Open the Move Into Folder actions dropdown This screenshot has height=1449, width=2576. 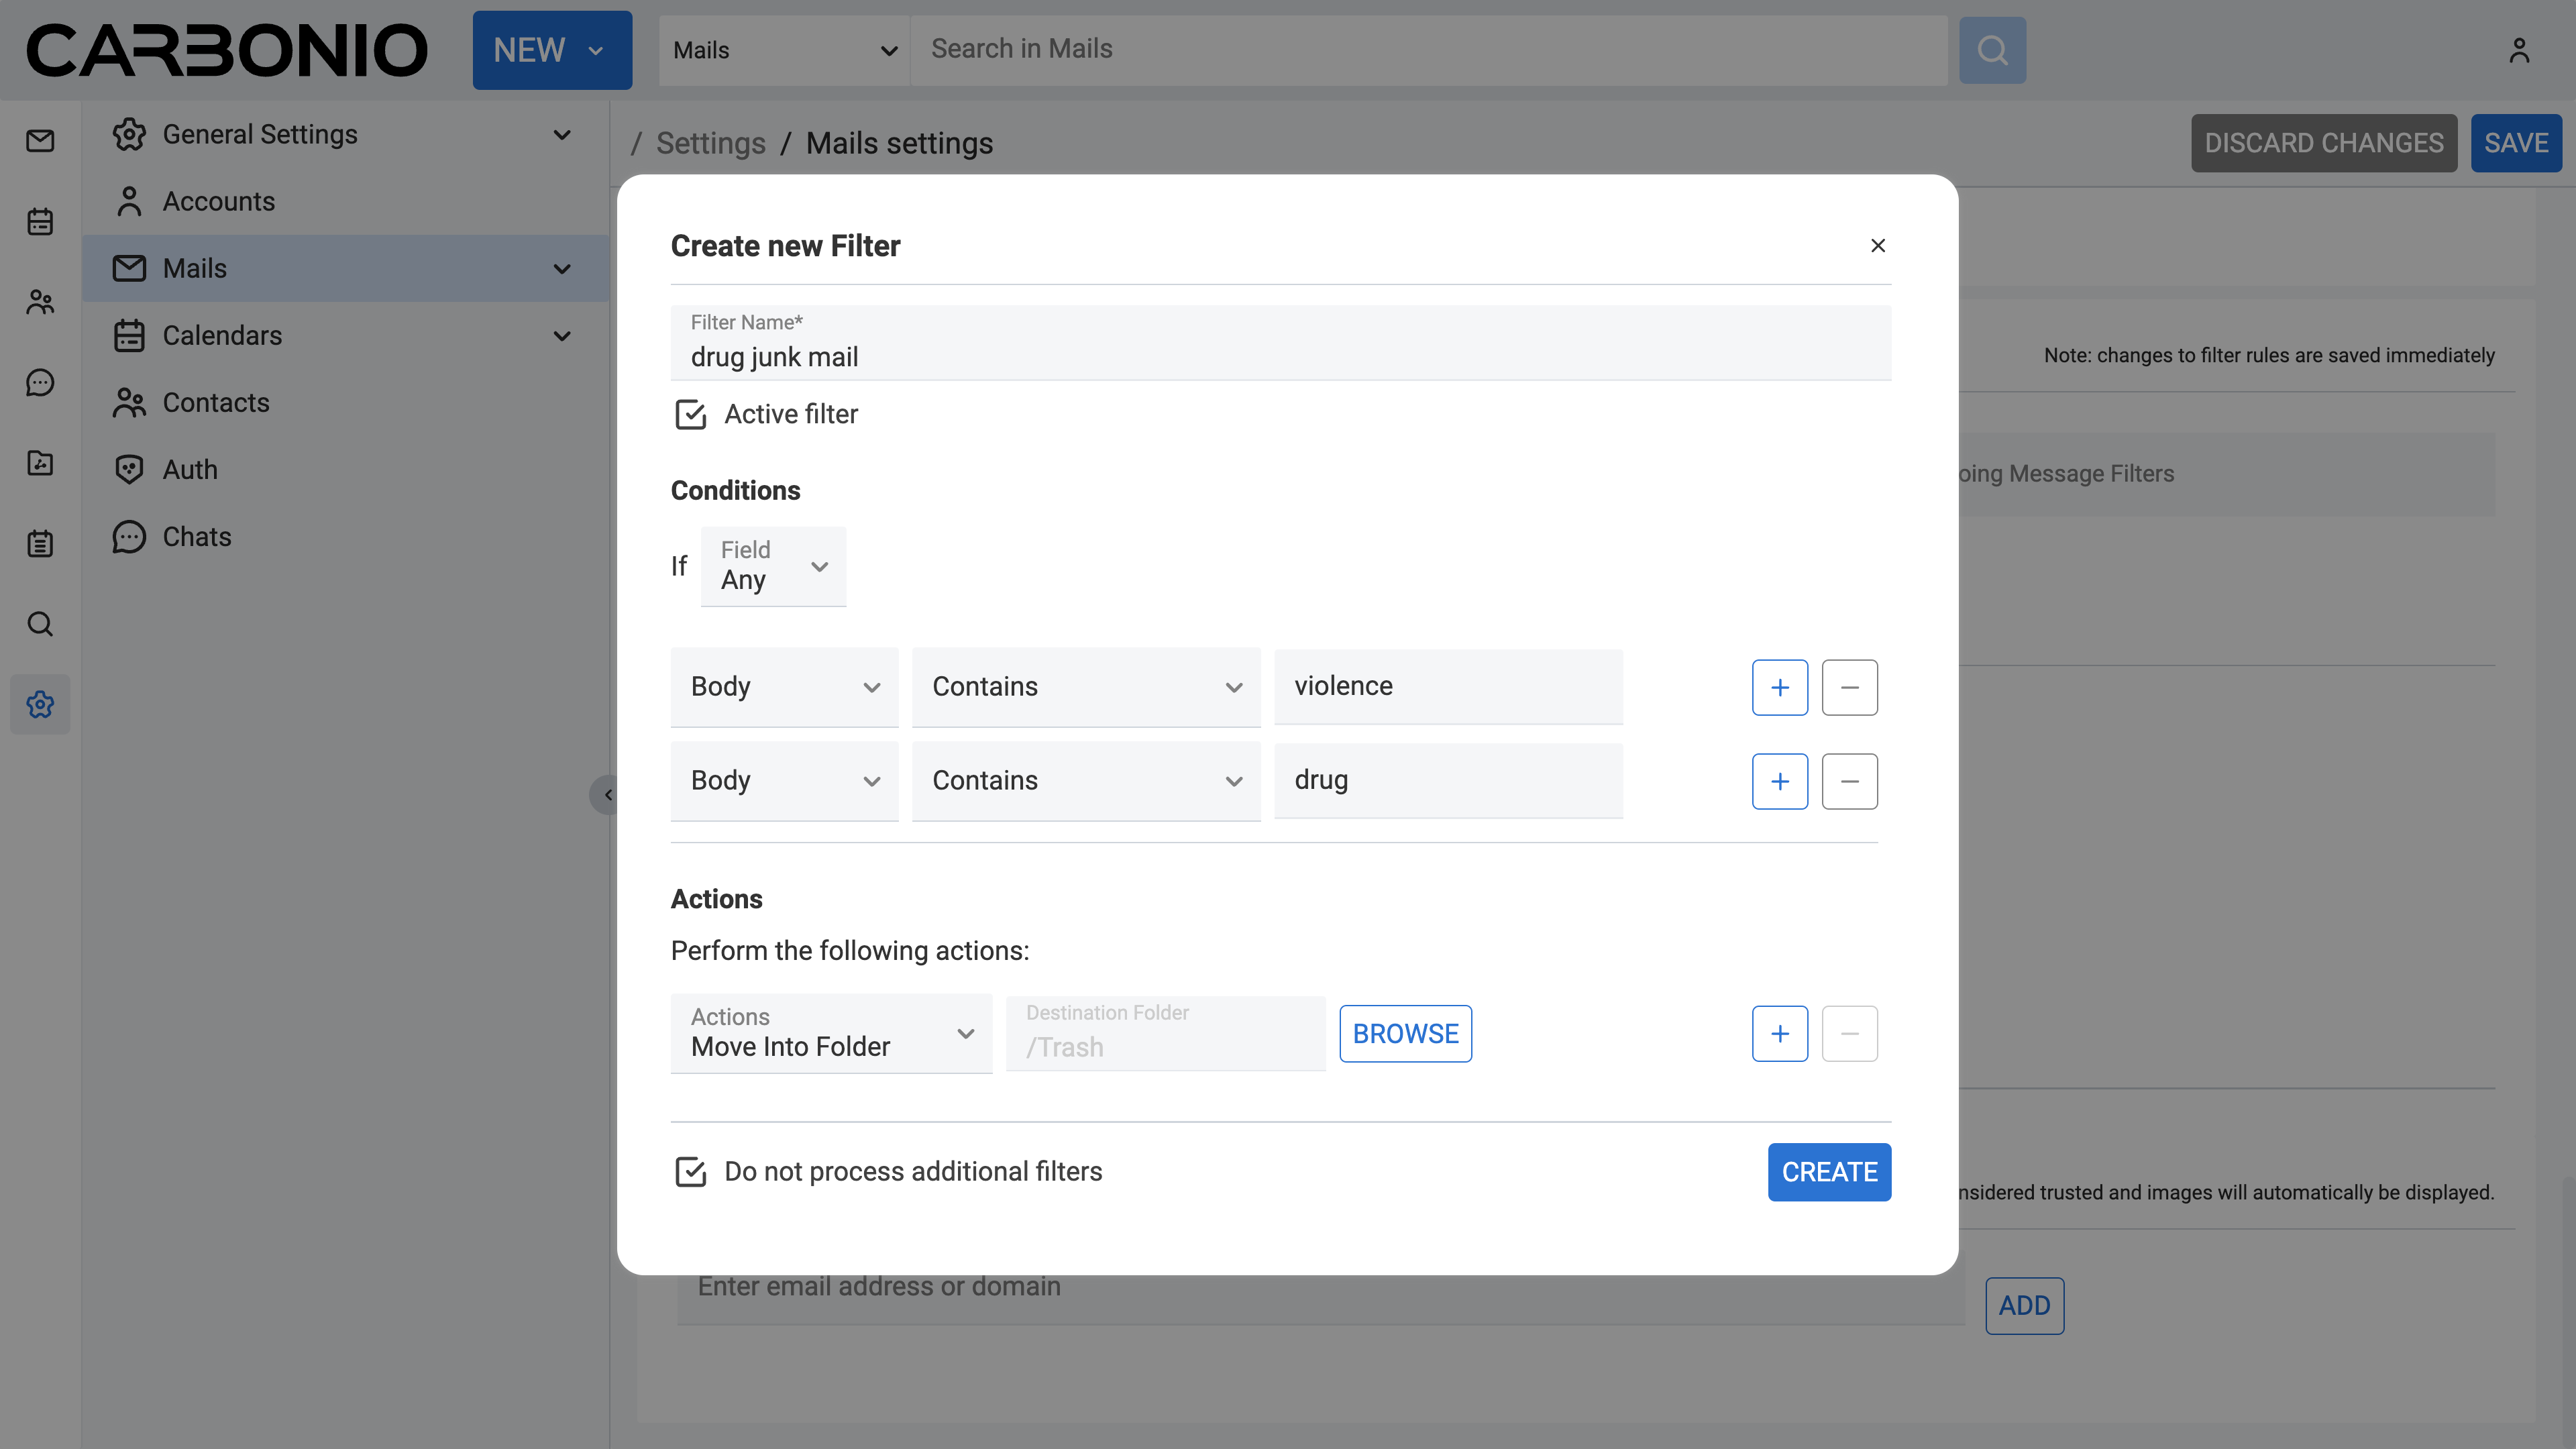click(x=831, y=1033)
